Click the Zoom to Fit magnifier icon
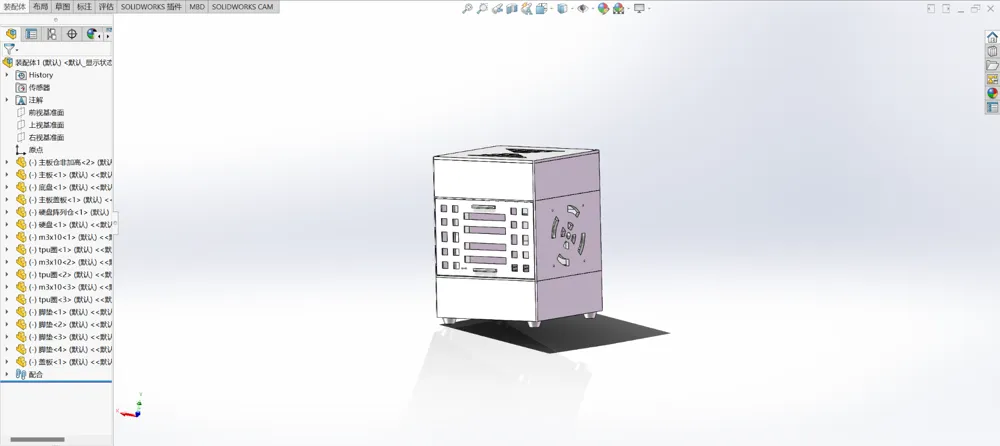Image resolution: width=1000 pixels, height=446 pixels. 467,8
